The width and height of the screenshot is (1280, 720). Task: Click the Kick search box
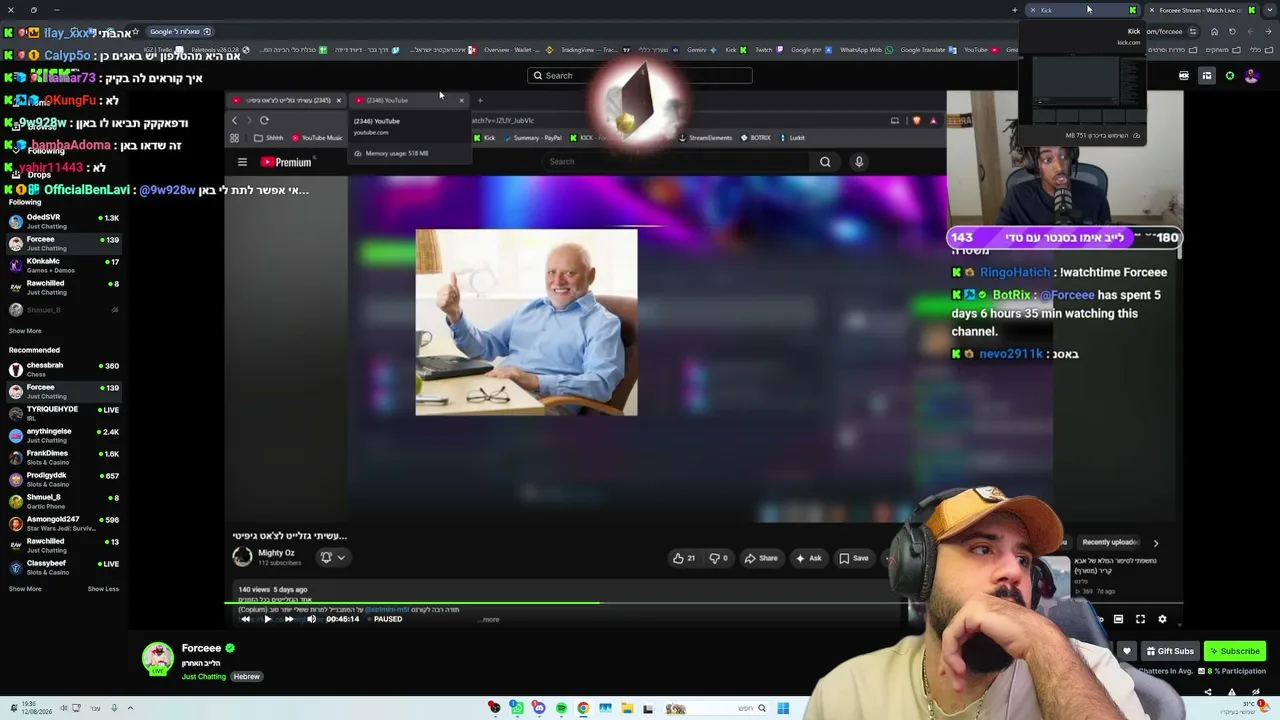coord(640,75)
